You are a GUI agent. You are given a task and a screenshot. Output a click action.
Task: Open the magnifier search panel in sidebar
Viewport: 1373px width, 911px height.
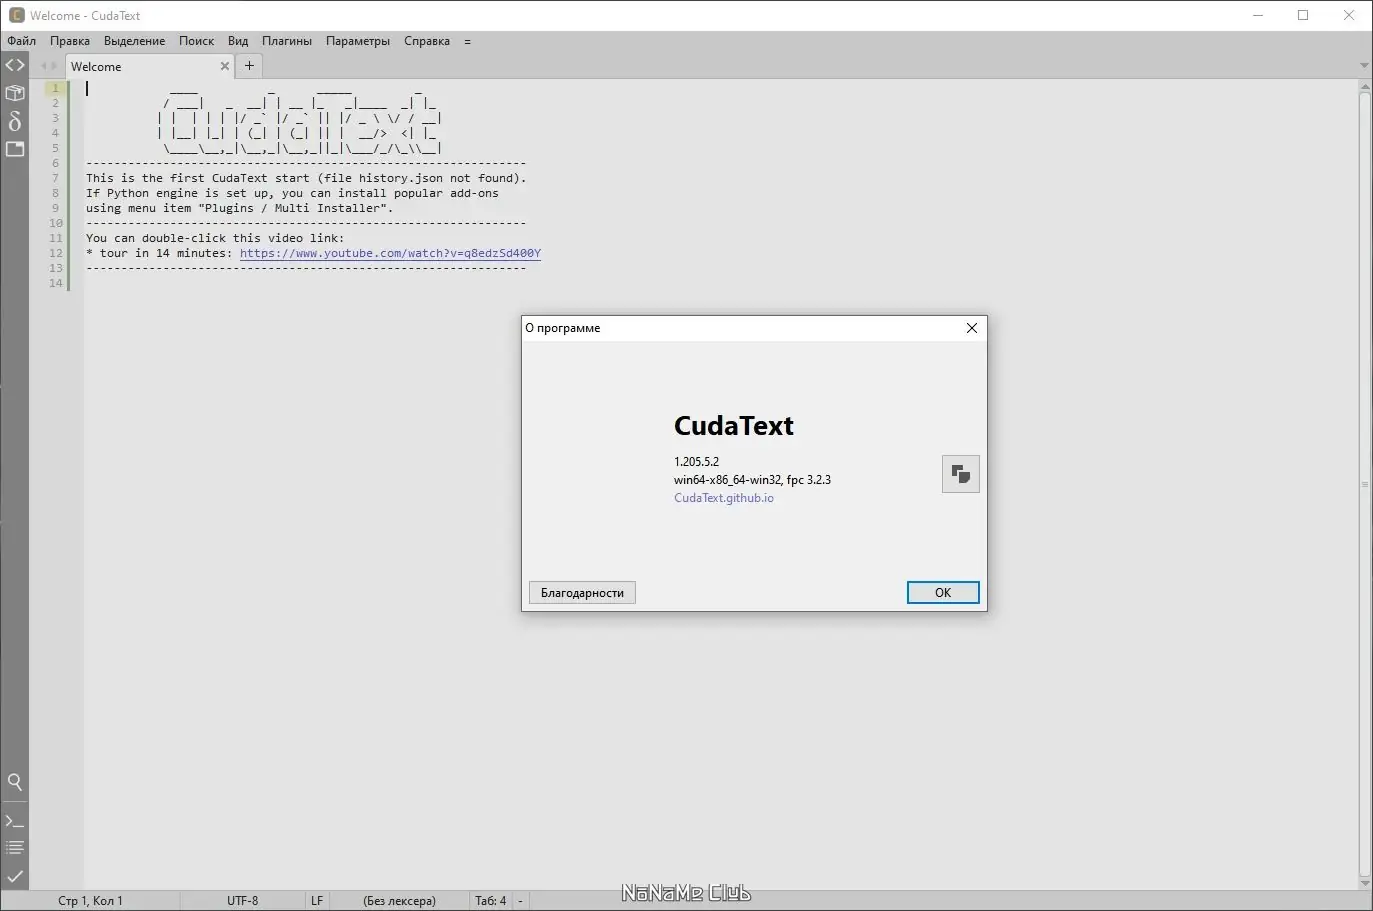click(x=15, y=782)
